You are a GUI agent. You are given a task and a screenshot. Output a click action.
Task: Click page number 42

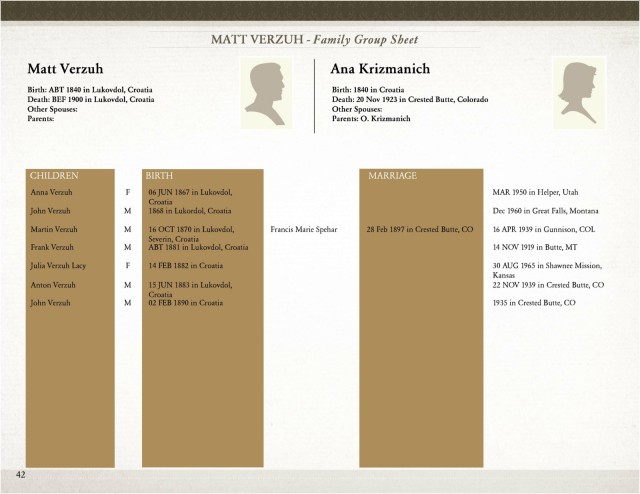tap(20, 474)
